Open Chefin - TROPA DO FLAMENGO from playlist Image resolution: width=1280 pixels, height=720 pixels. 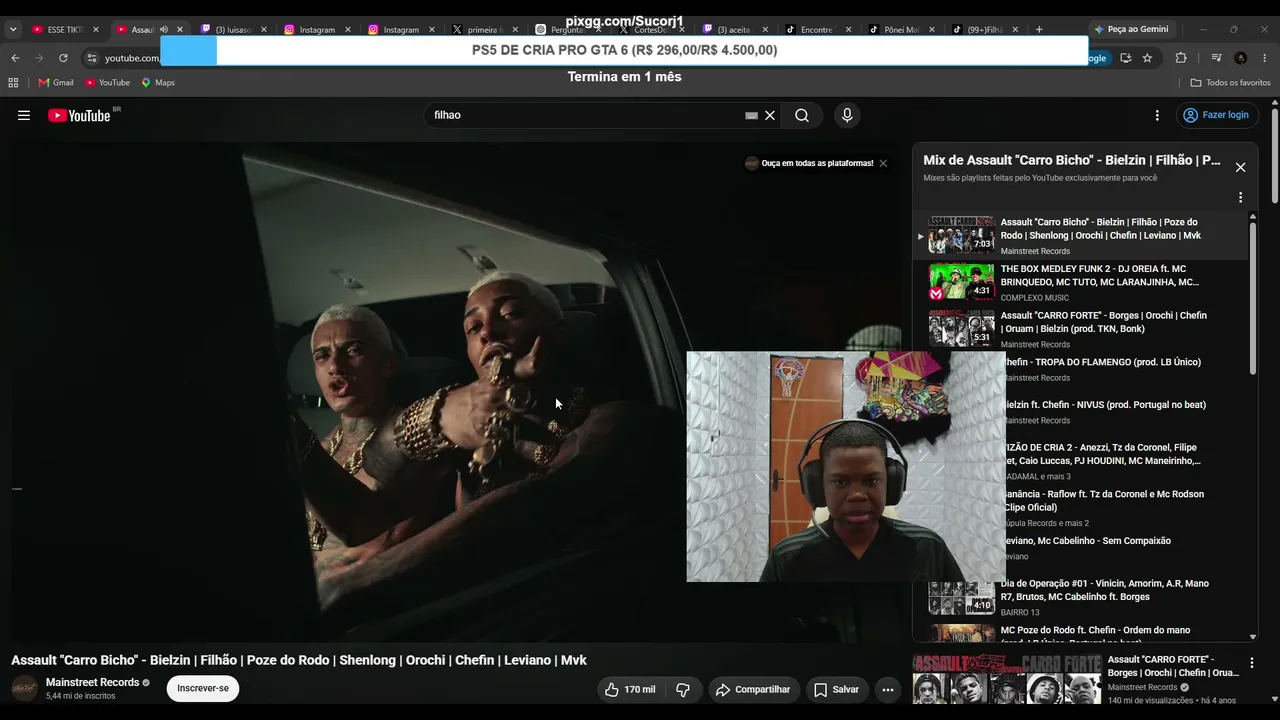pos(1101,362)
